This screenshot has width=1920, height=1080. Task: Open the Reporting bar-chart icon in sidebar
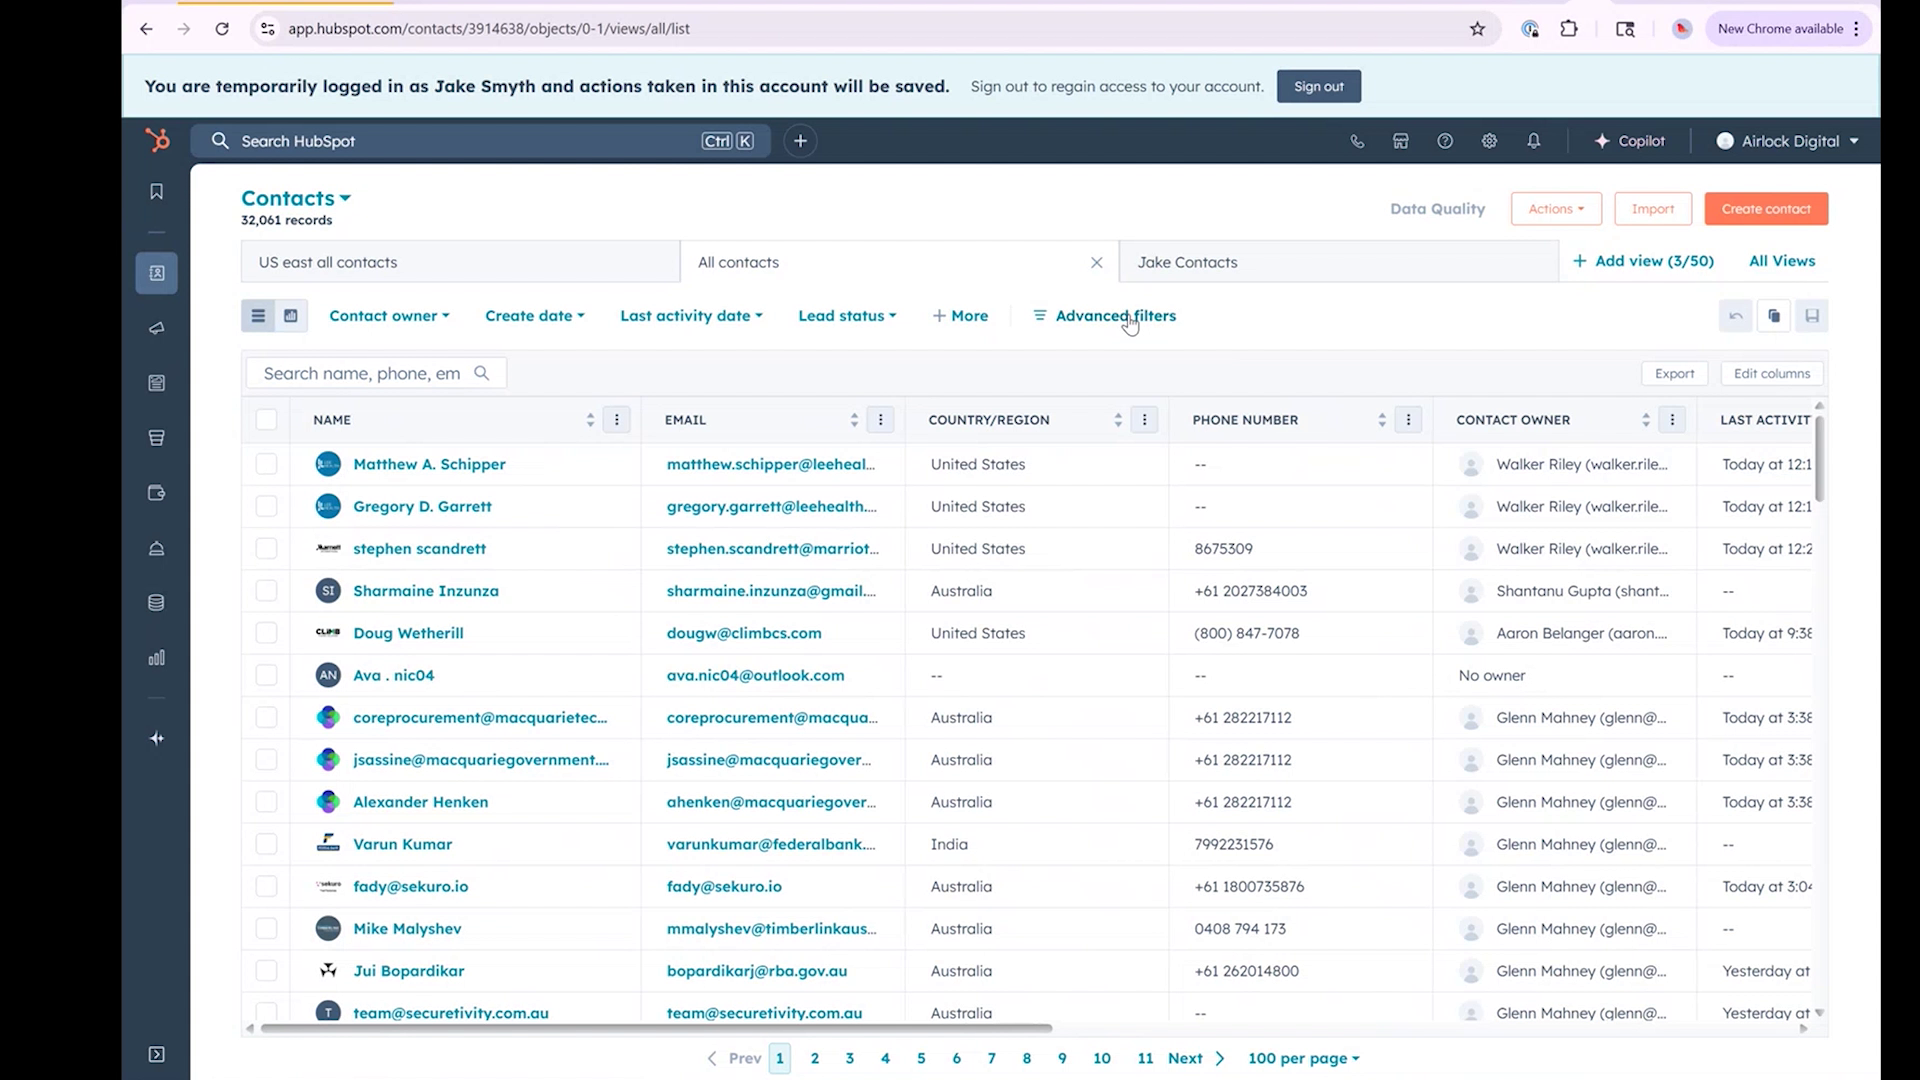tap(156, 658)
